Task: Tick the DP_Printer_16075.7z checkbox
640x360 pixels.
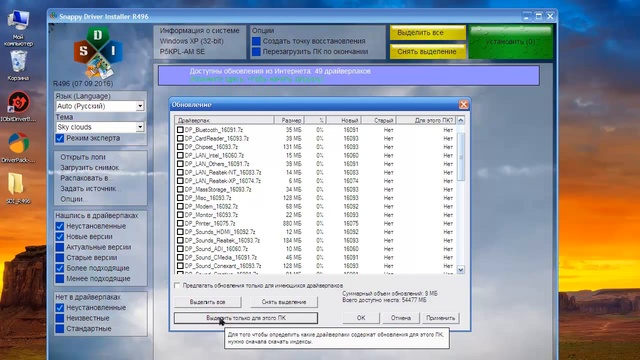Action: coord(180,223)
